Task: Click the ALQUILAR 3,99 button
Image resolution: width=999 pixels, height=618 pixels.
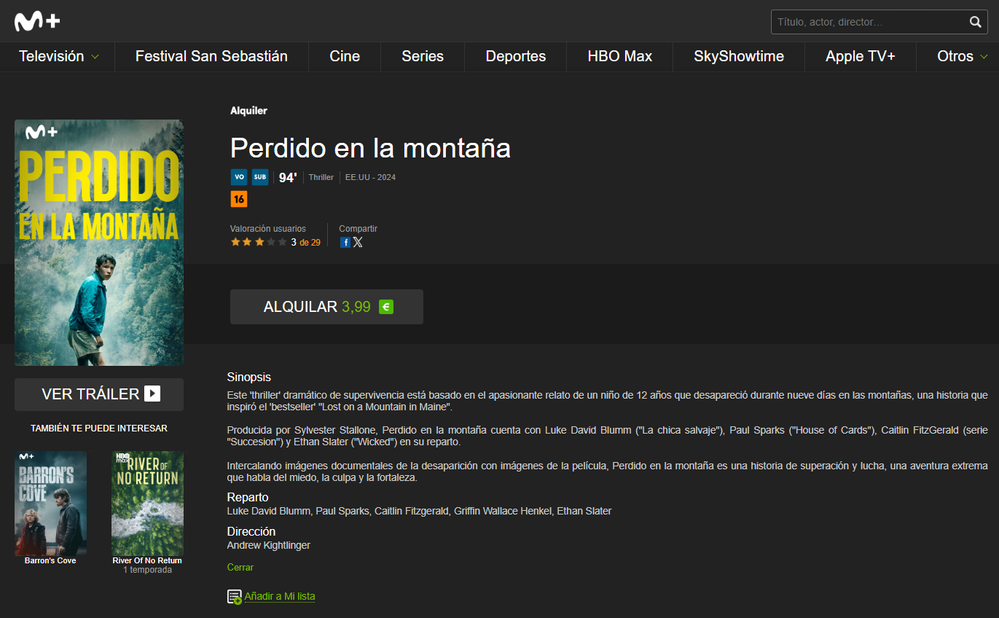Action: point(326,307)
